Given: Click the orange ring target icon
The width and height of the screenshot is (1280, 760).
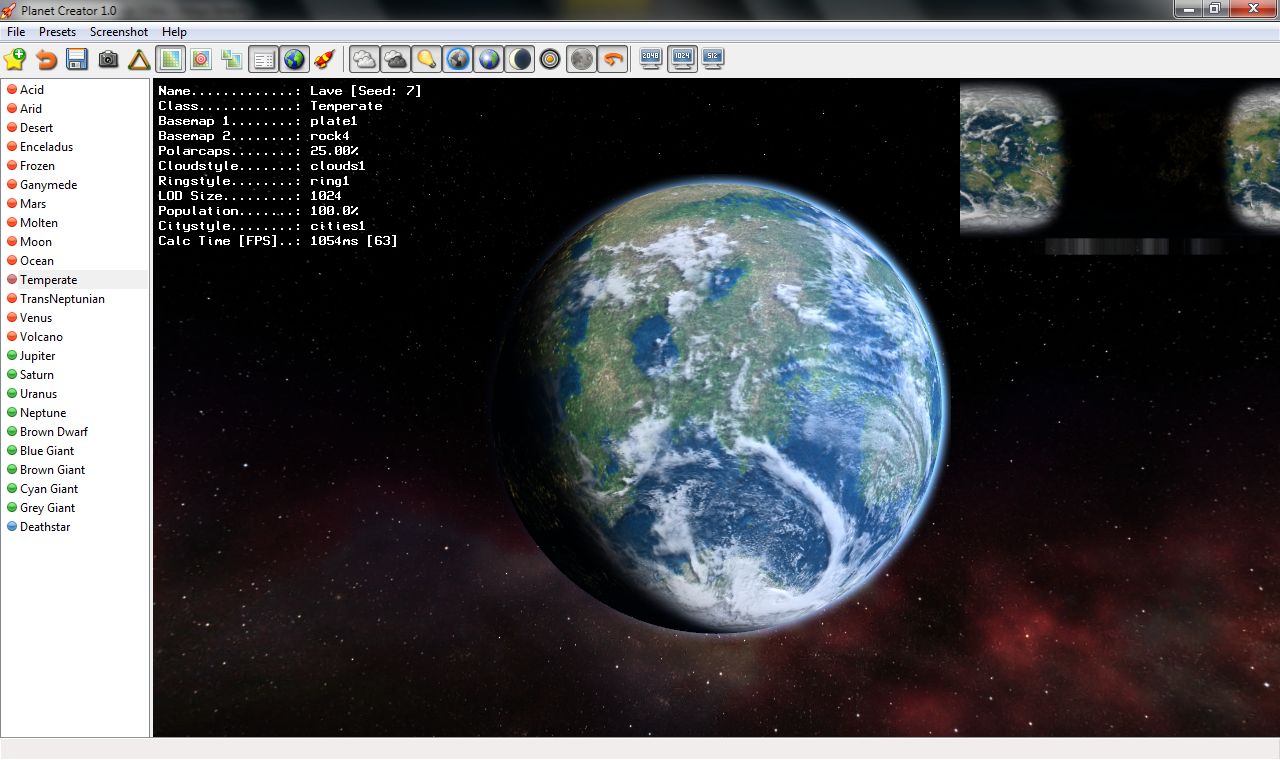Looking at the screenshot, I should (x=550, y=60).
